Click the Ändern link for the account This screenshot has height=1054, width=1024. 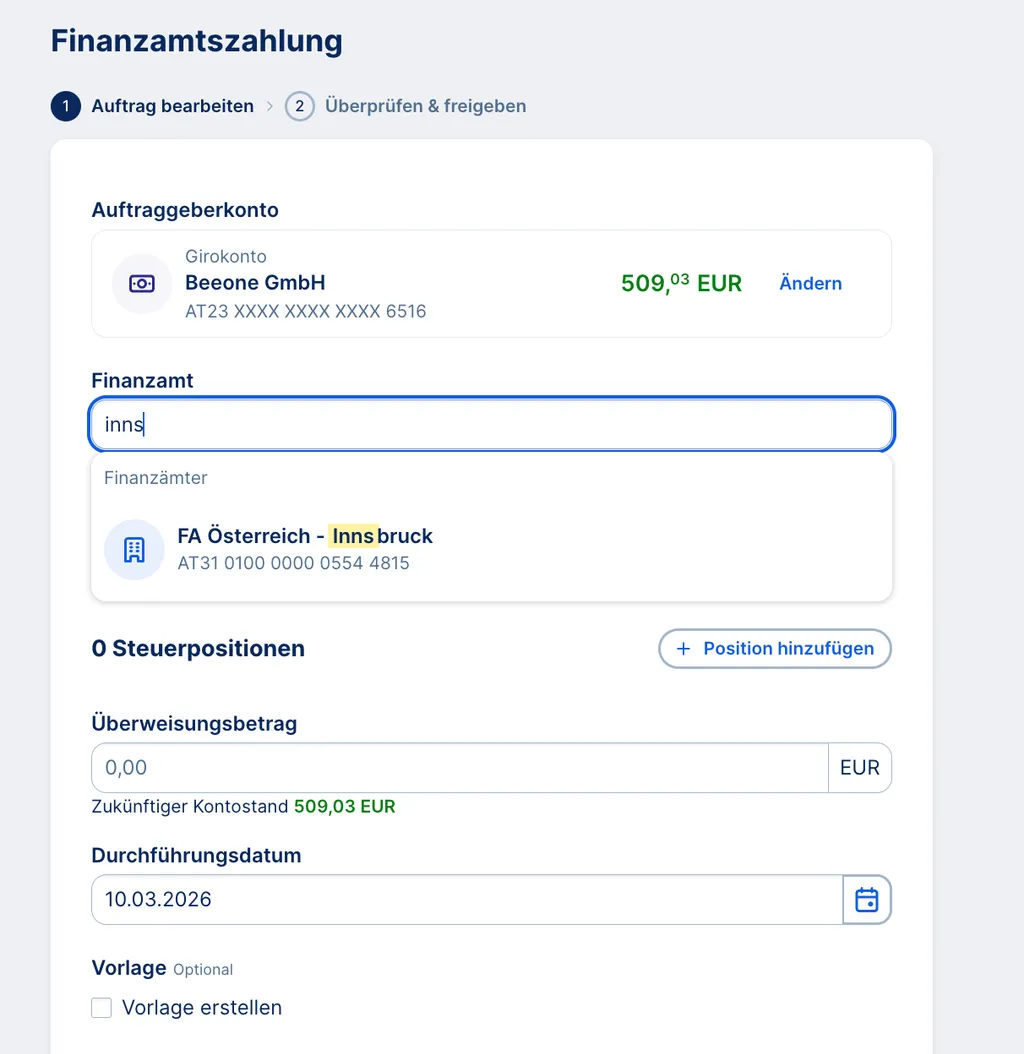pos(810,283)
